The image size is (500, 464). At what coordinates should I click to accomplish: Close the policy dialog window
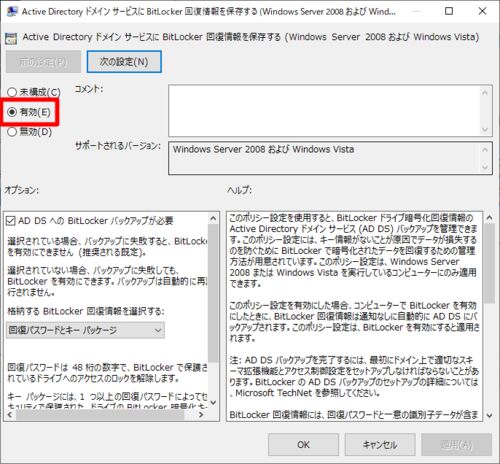[x=482, y=11]
